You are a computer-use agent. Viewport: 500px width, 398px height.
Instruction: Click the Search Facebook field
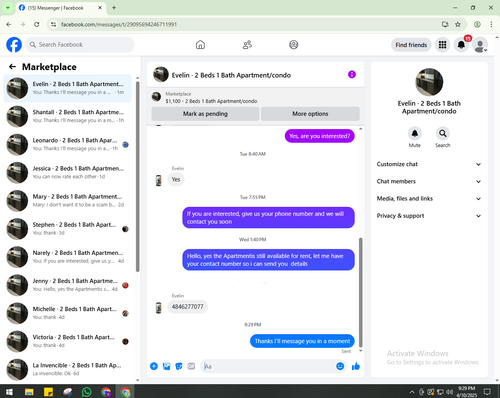coord(80,45)
